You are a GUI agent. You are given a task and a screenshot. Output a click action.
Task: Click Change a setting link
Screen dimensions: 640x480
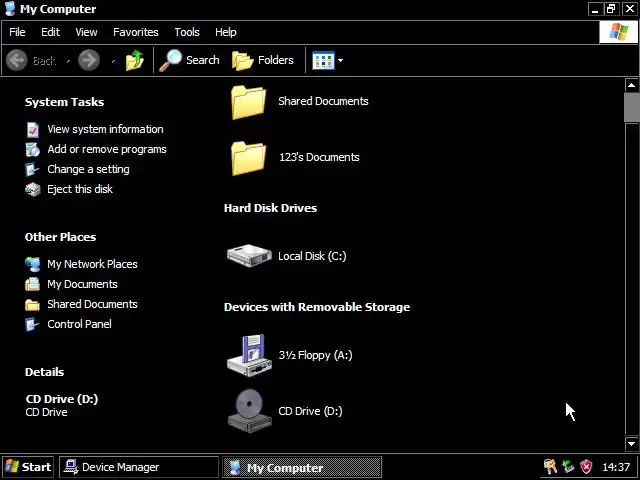click(88, 169)
